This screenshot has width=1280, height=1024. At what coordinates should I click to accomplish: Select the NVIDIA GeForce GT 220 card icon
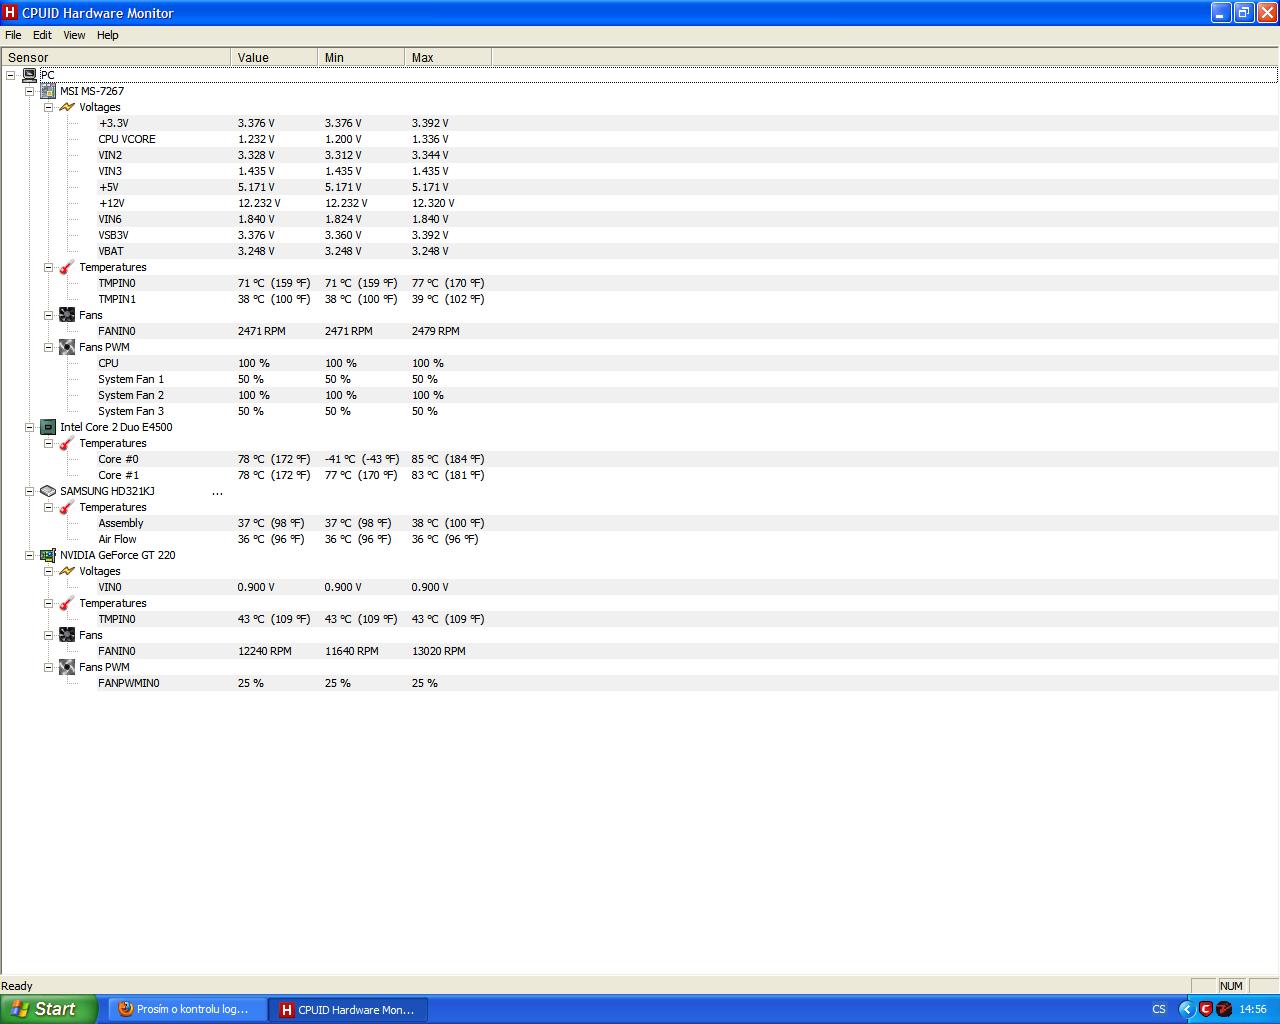48,555
